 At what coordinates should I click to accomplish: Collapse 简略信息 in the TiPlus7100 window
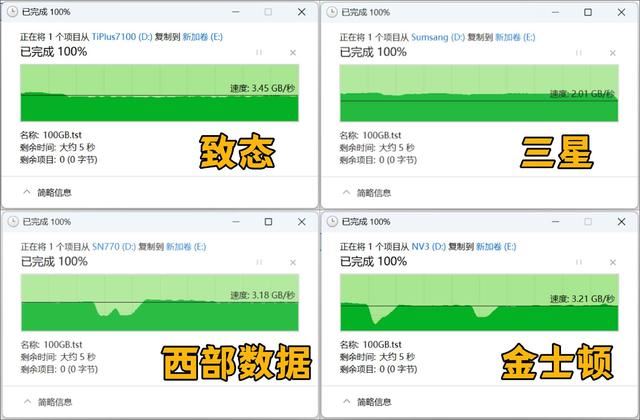click(x=47, y=192)
